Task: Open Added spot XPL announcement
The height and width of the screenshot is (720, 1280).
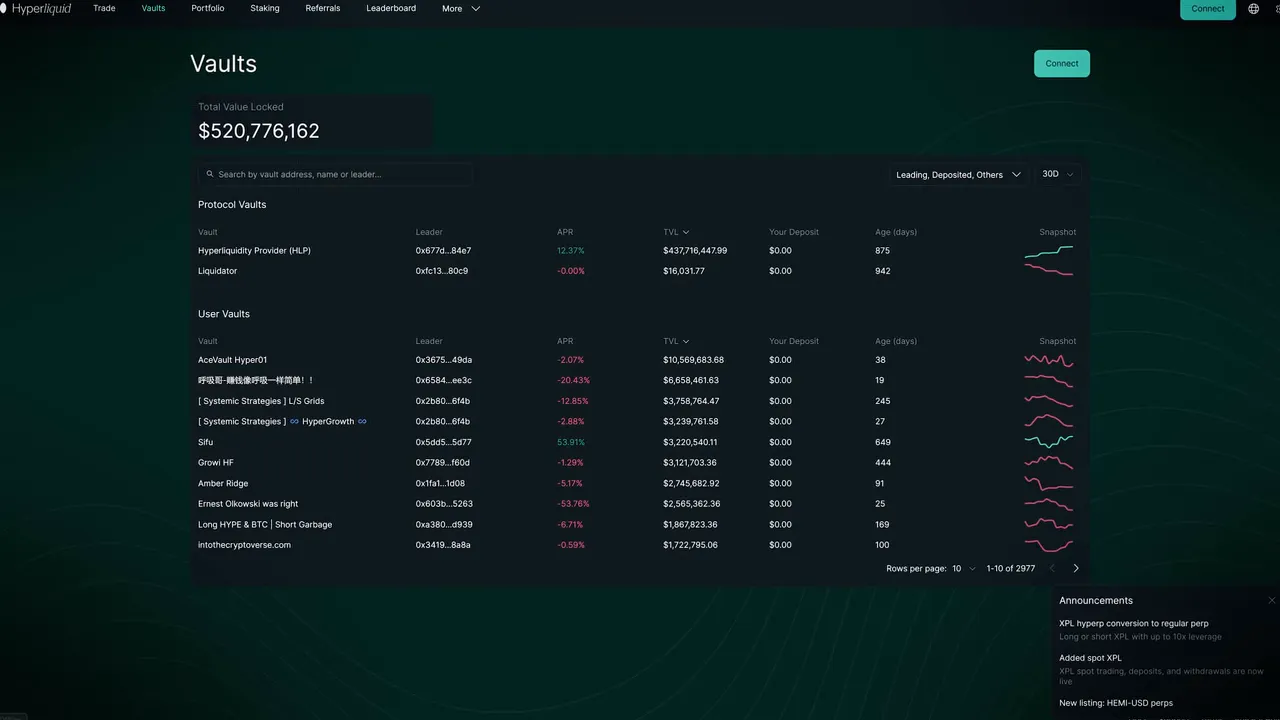Action: 1091,658
